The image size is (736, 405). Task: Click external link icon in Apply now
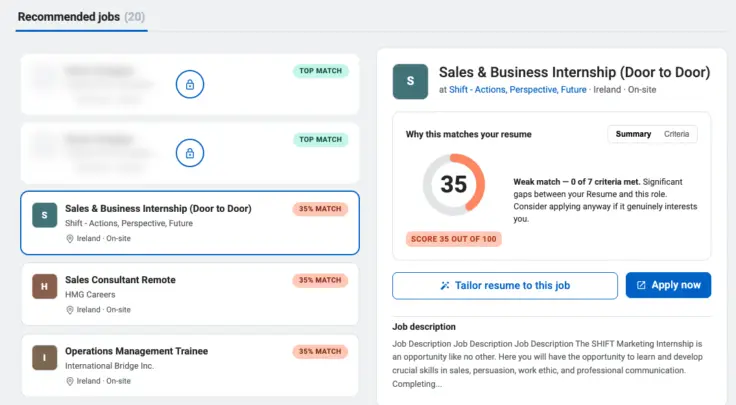[x=641, y=285]
